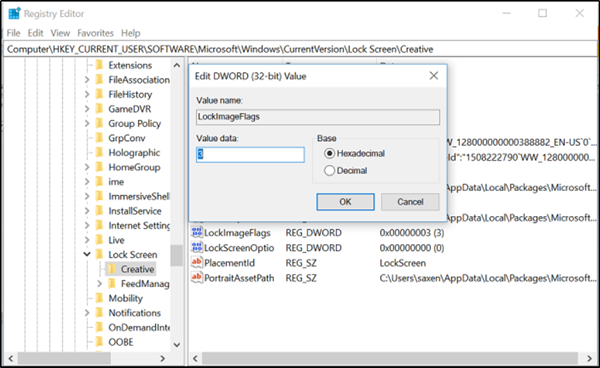Click the Creative folder icon
Screen dimensions: 600x368
pyautogui.click(x=112, y=269)
